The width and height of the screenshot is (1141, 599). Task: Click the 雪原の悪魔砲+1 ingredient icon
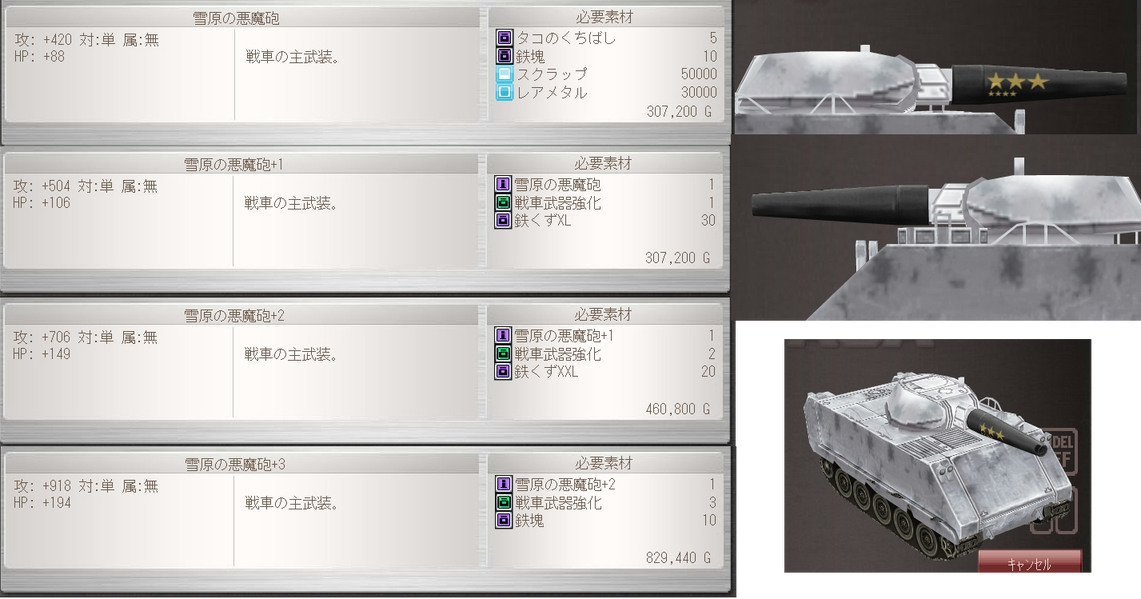point(503,336)
